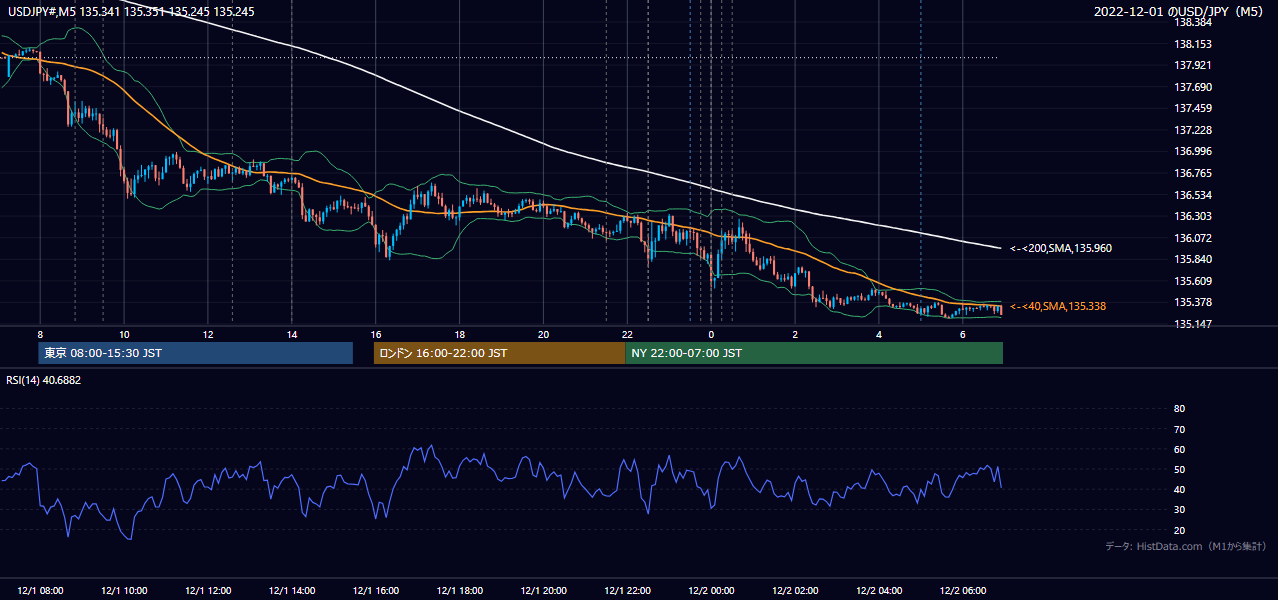
Task: Click RSI scale level 30
Action: coord(1179,510)
